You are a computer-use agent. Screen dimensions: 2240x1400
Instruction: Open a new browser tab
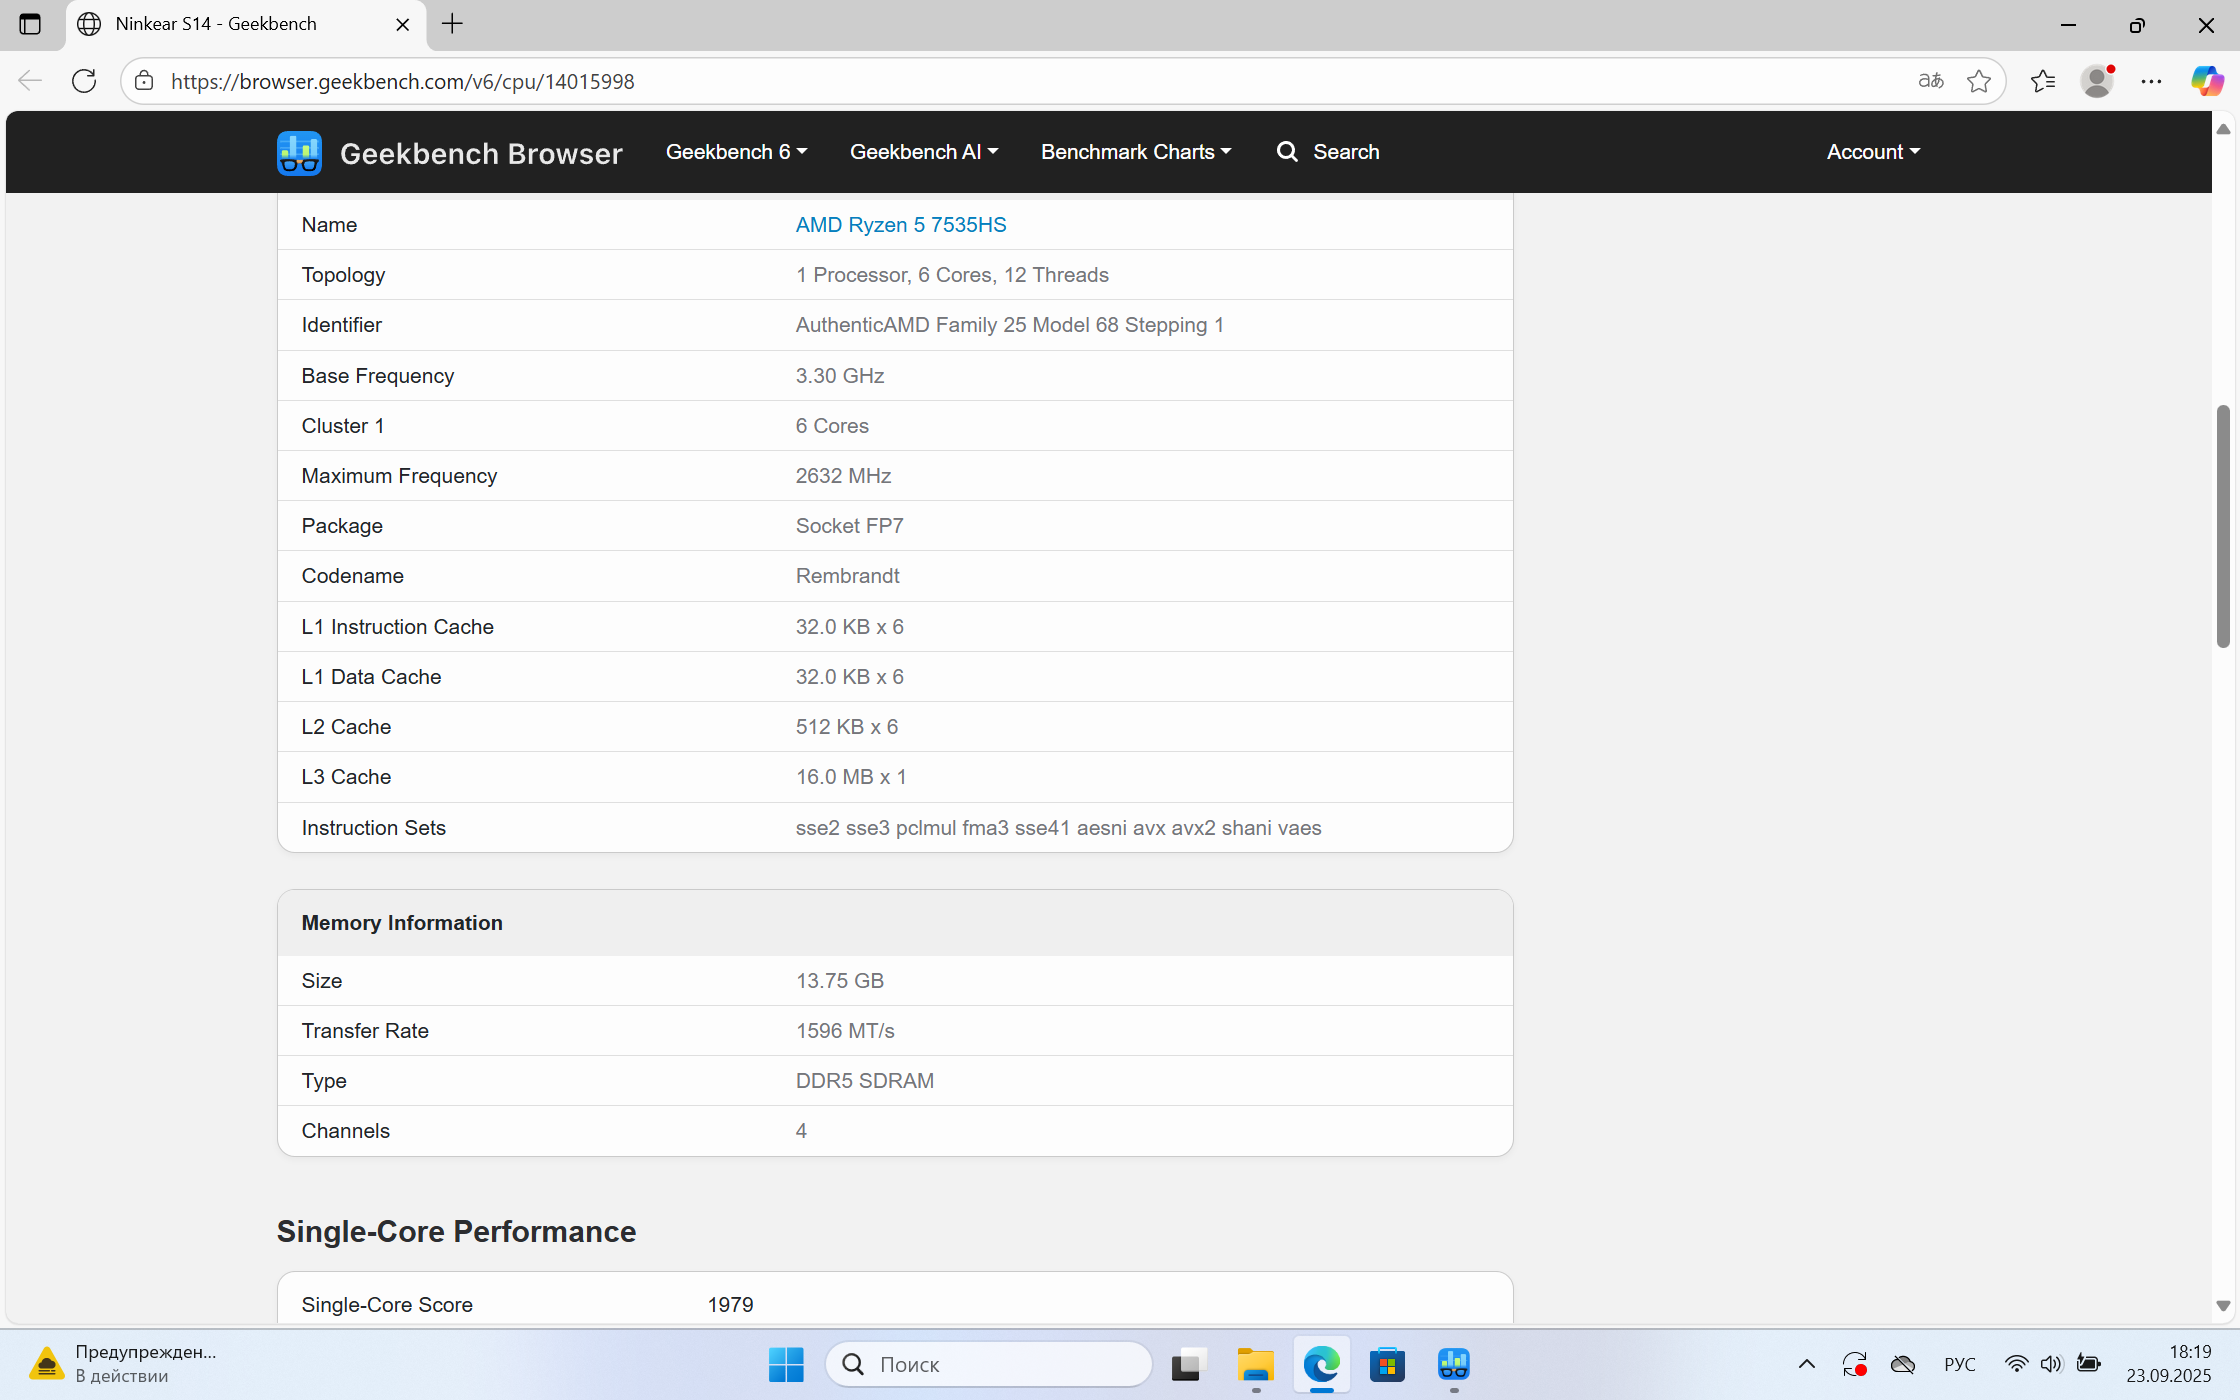pos(452,24)
